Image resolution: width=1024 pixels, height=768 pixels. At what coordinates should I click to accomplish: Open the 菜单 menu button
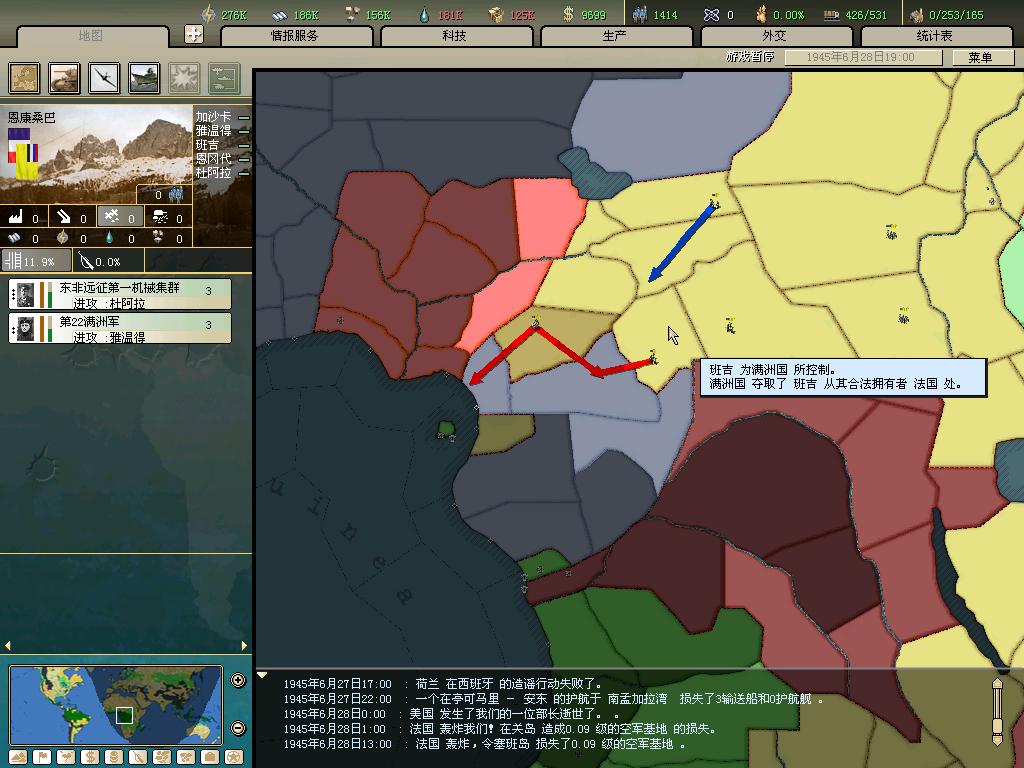tap(980, 57)
